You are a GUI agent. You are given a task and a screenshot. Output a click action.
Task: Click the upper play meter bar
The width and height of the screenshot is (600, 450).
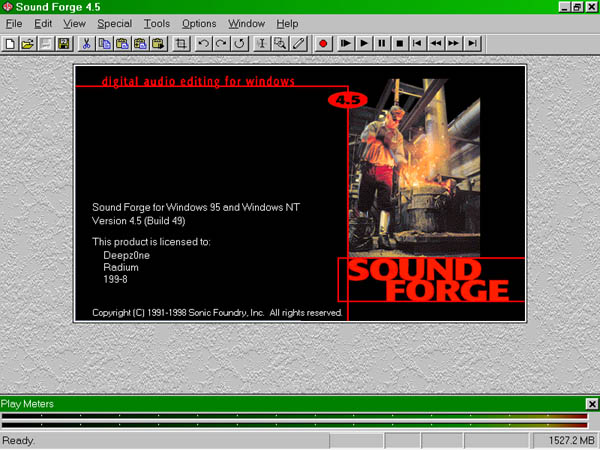point(294,416)
